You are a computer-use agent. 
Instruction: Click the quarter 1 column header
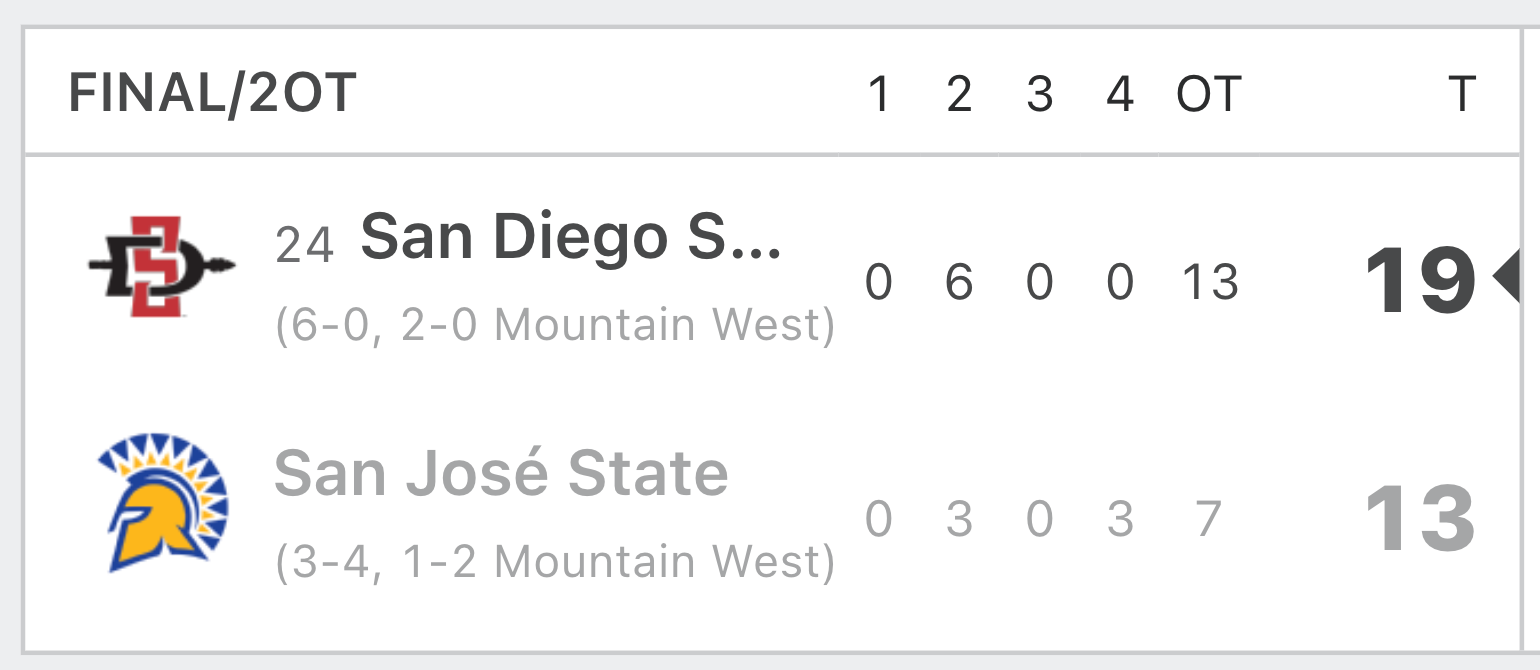(878, 94)
